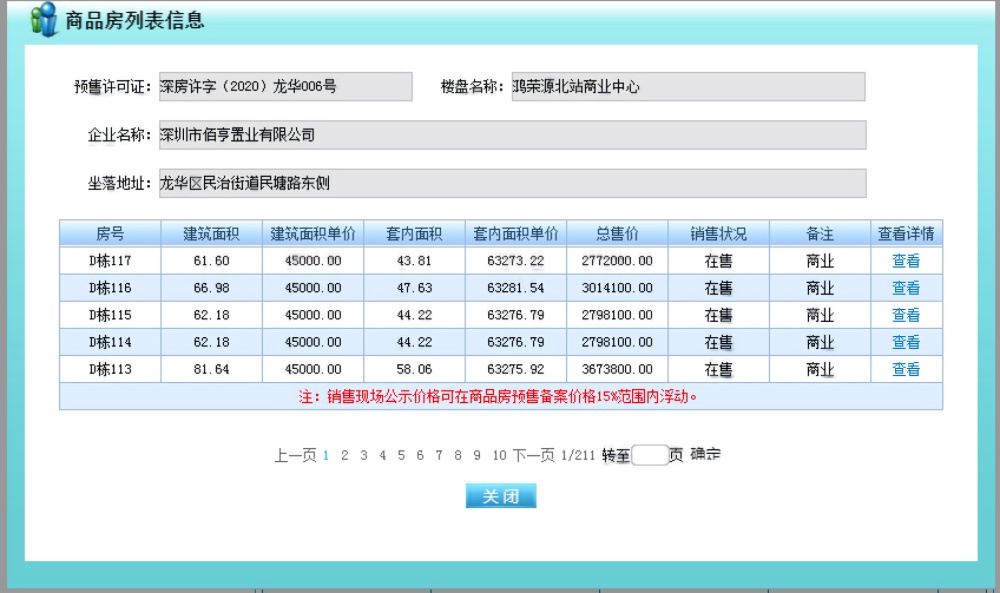The image size is (1000, 593).
Task: Select page 3 in pagination
Action: coord(364,455)
